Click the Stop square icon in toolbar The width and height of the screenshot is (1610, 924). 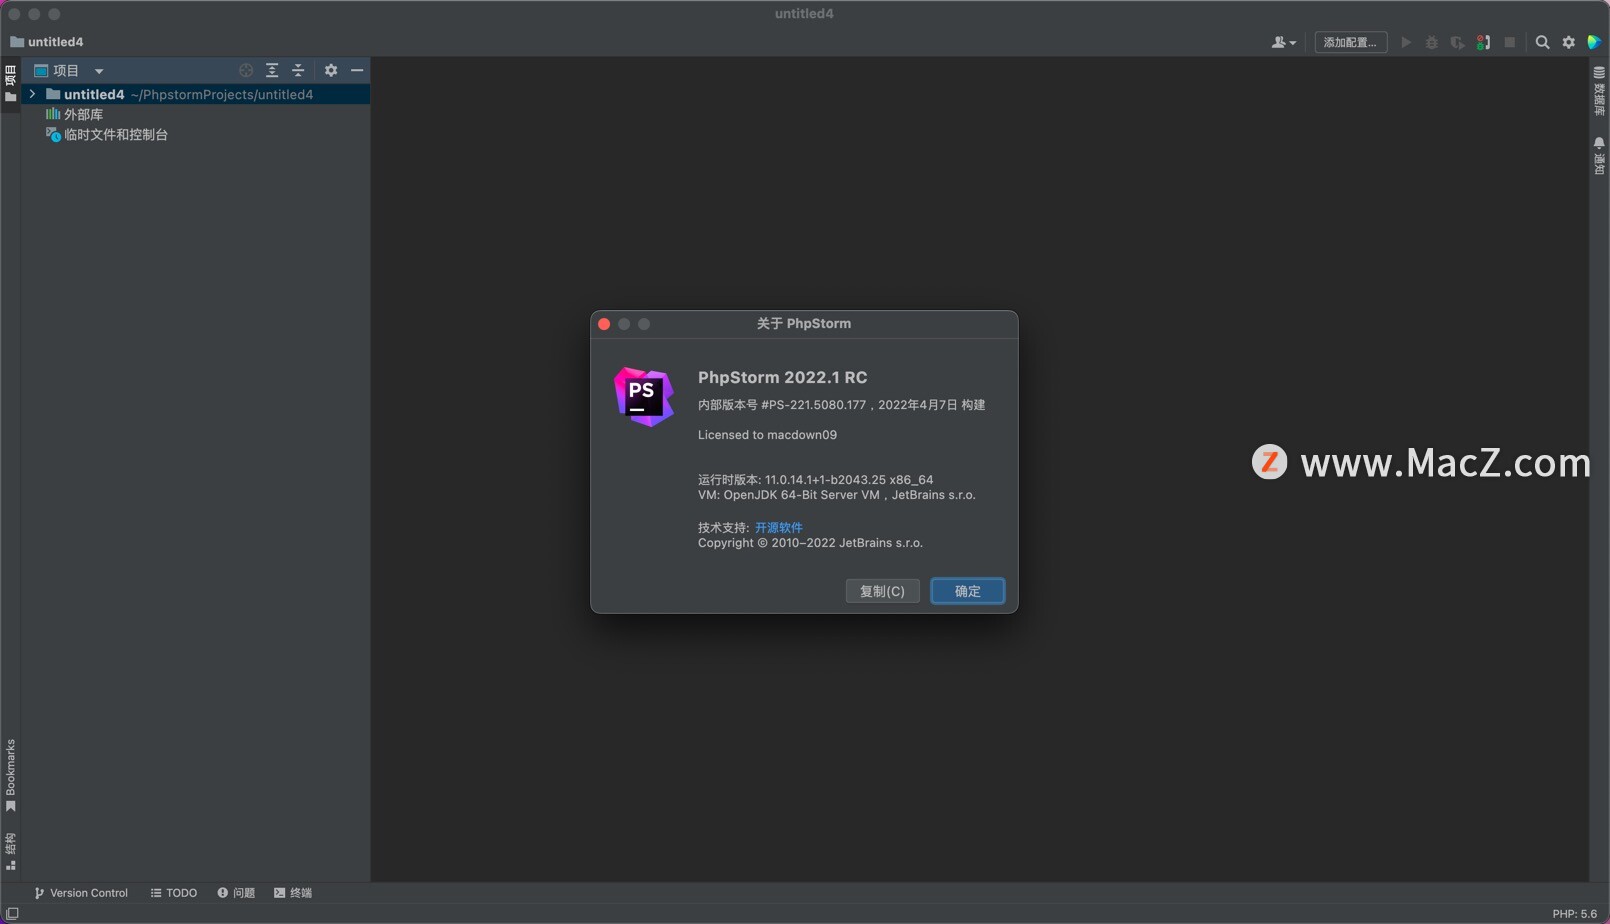[x=1510, y=42]
